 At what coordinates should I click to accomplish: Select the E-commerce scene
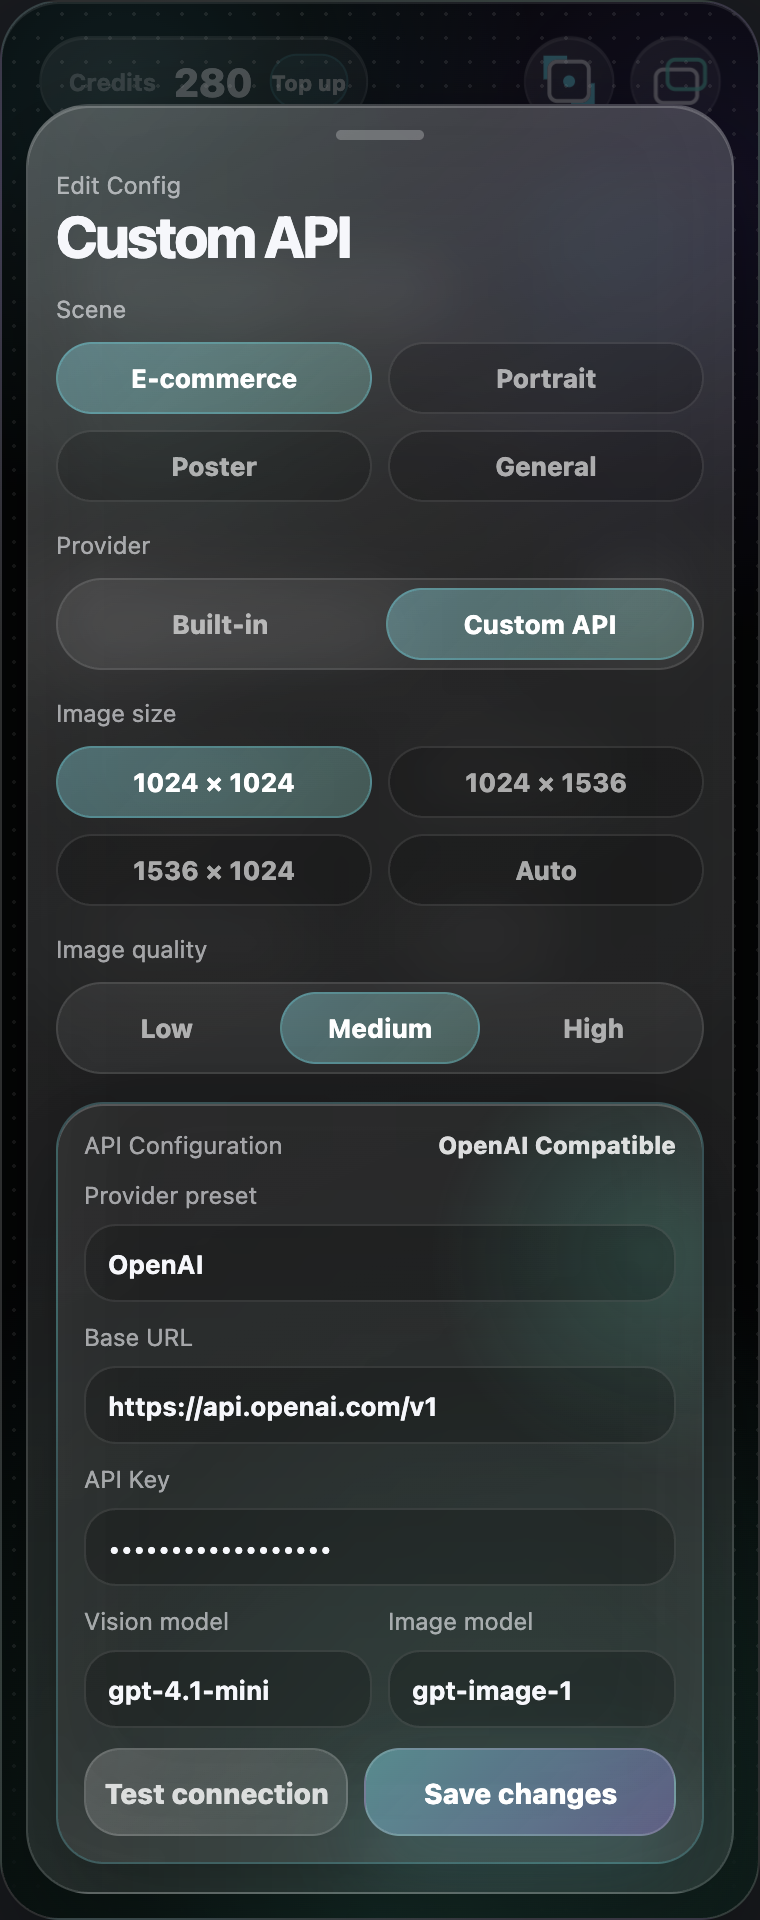pyautogui.click(x=214, y=378)
